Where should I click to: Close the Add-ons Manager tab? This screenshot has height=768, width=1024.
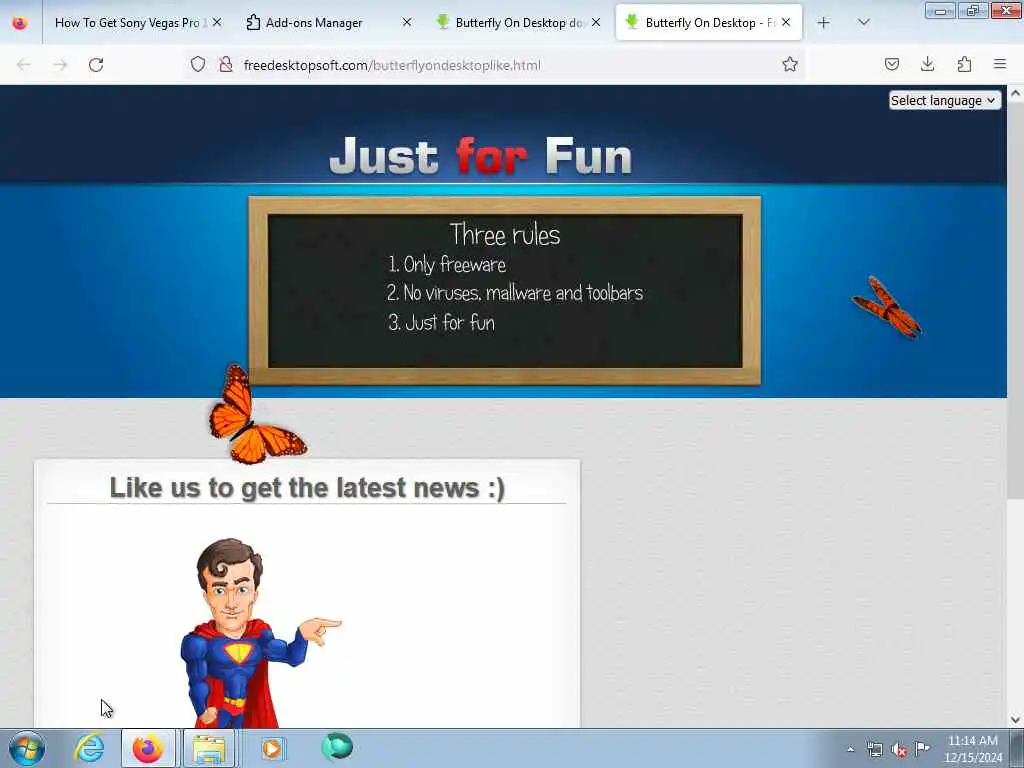pyautogui.click(x=406, y=23)
